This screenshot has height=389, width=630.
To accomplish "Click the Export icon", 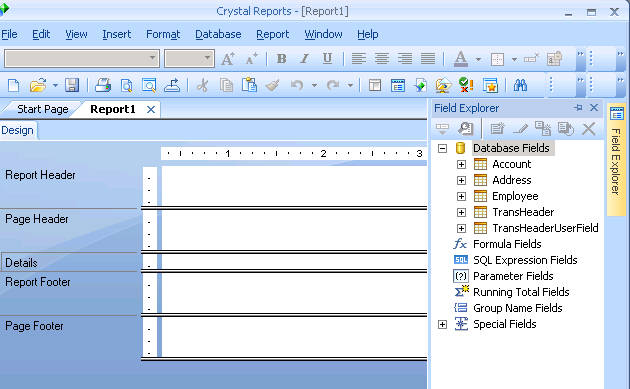I will coord(172,85).
